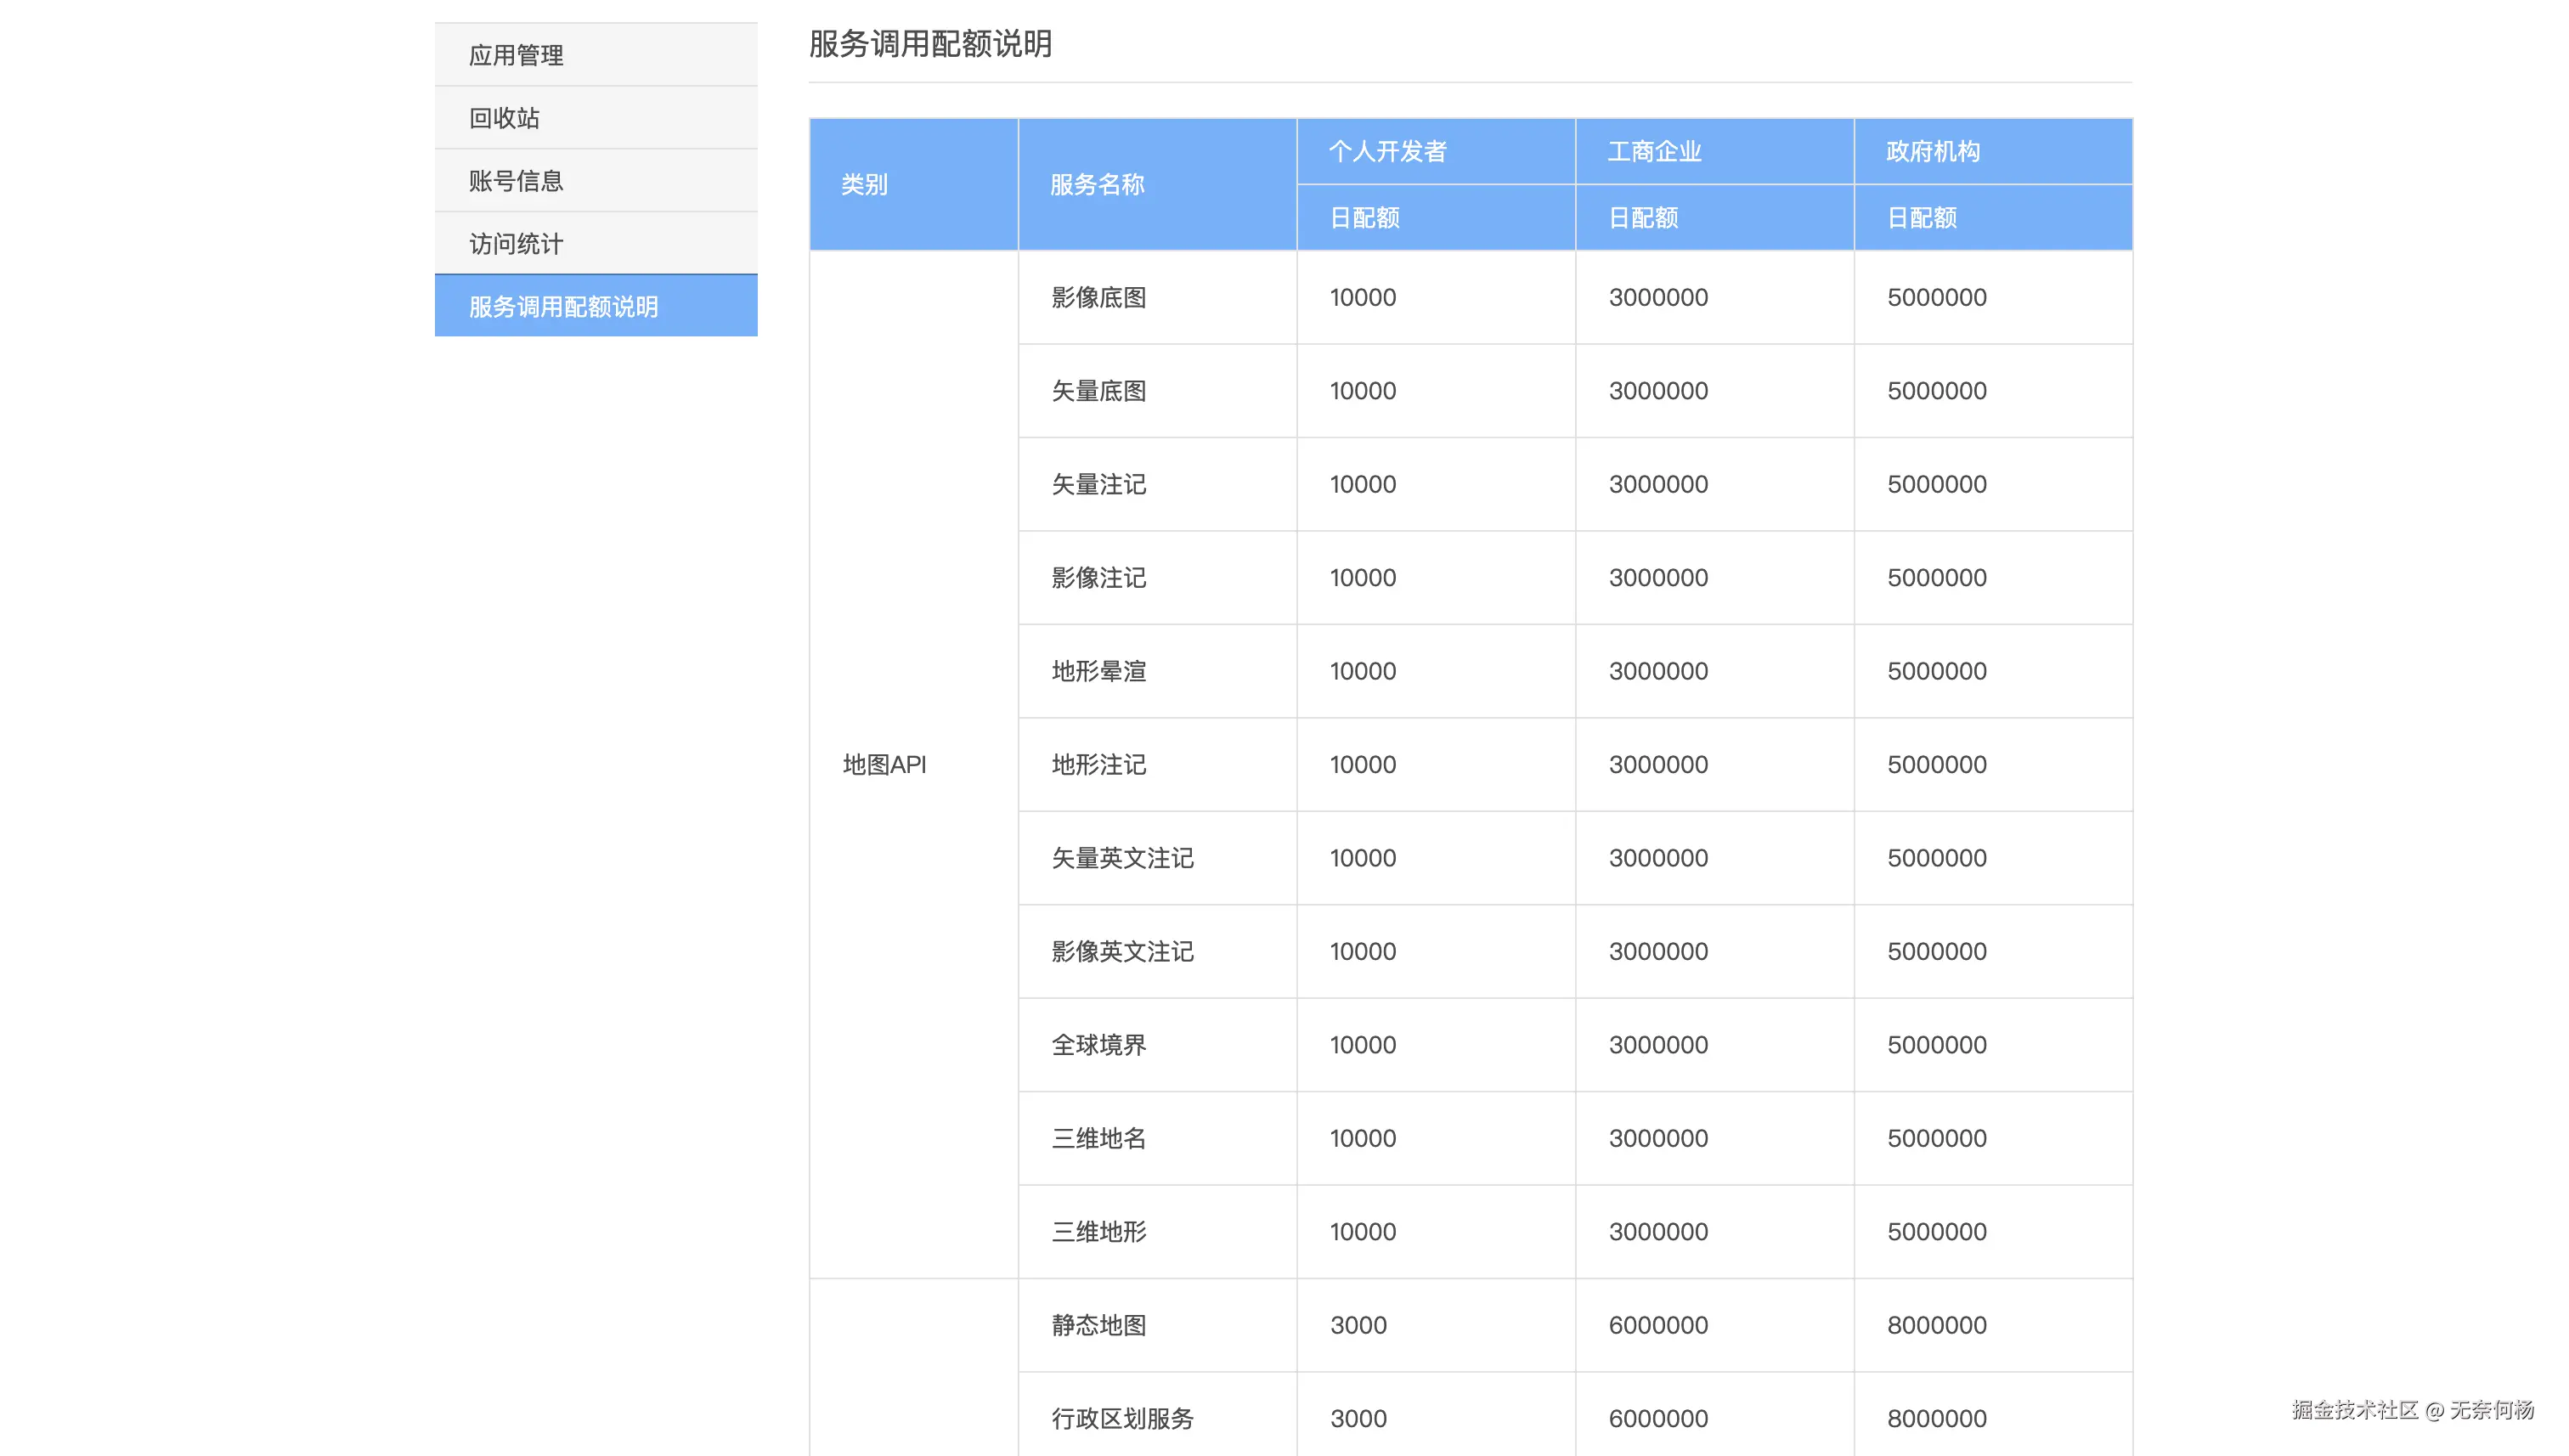
Task: Click the 服务名称 column header
Action: tap(1097, 185)
